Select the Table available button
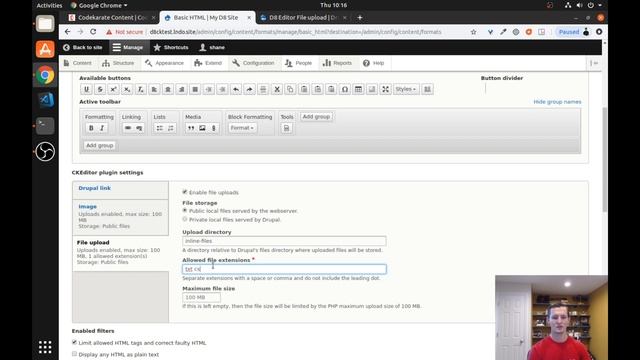The image size is (640, 360). (x=358, y=89)
